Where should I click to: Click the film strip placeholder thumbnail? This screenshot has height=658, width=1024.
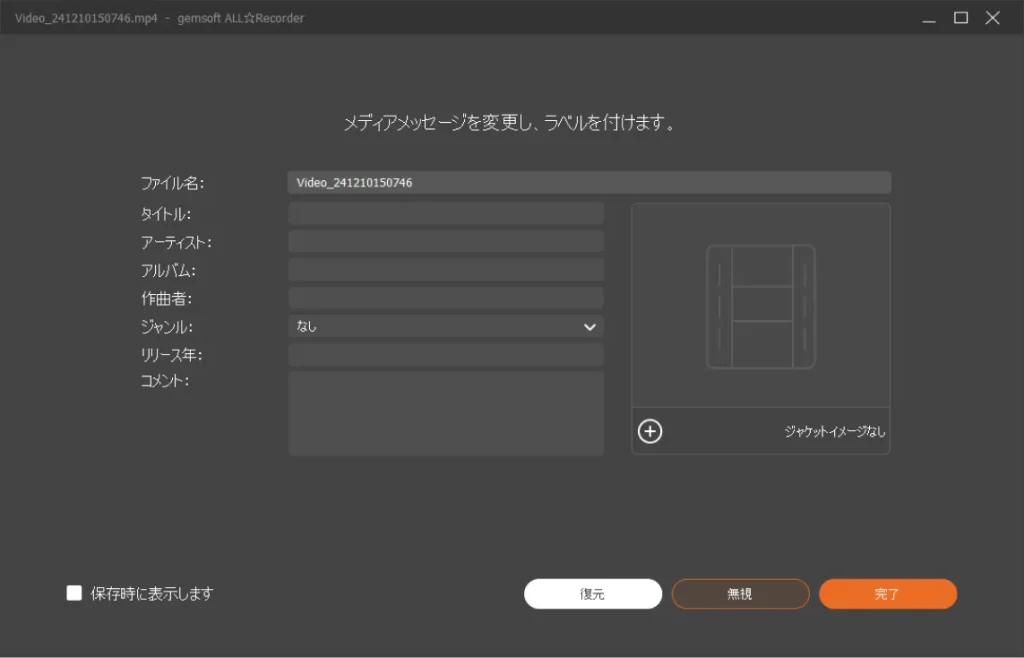pyautogui.click(x=760, y=306)
